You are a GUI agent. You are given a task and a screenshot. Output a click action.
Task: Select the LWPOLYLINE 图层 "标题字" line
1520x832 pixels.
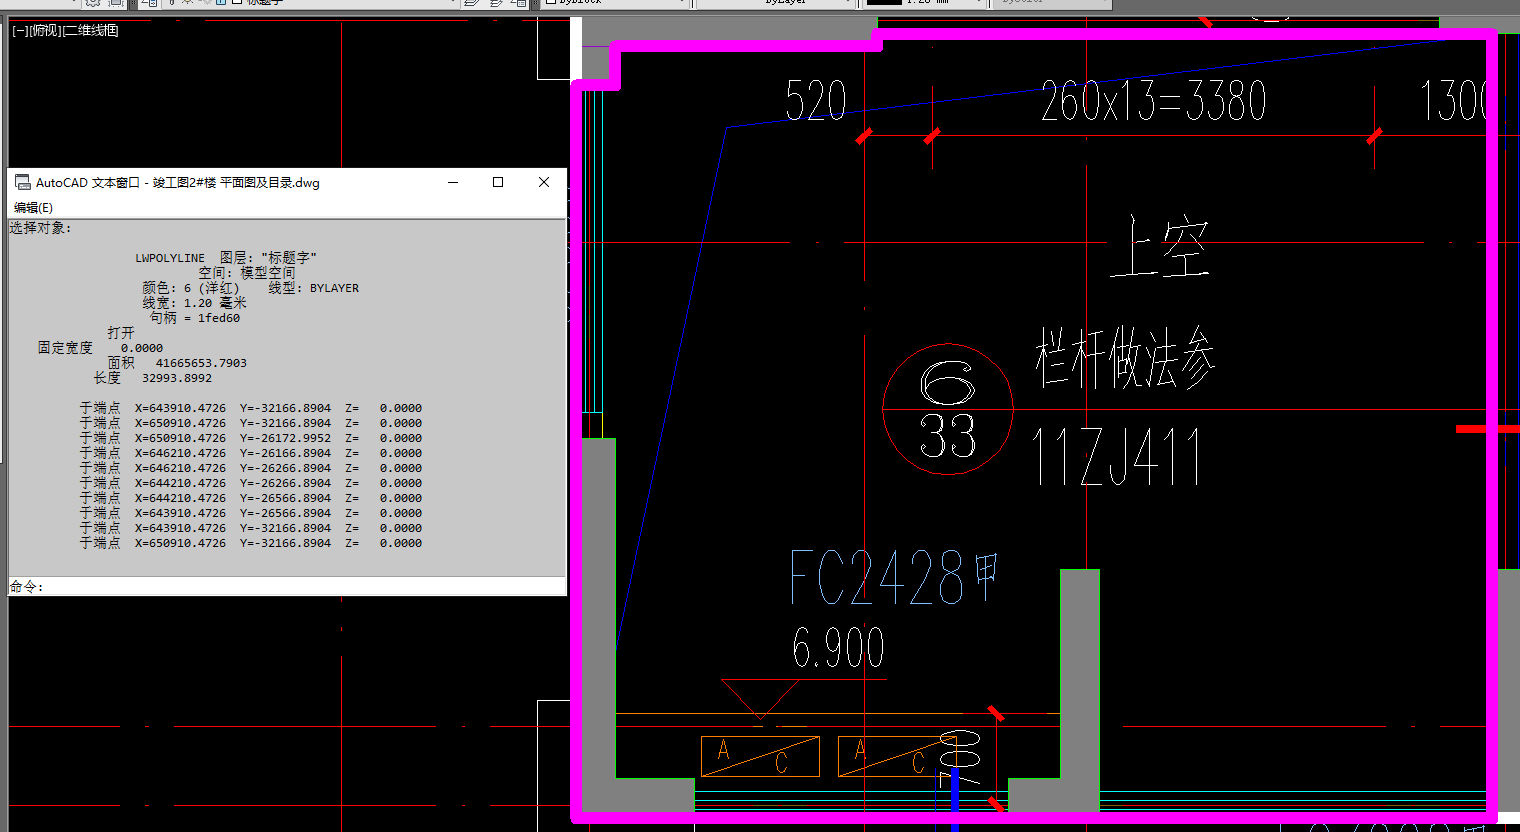coord(226,258)
